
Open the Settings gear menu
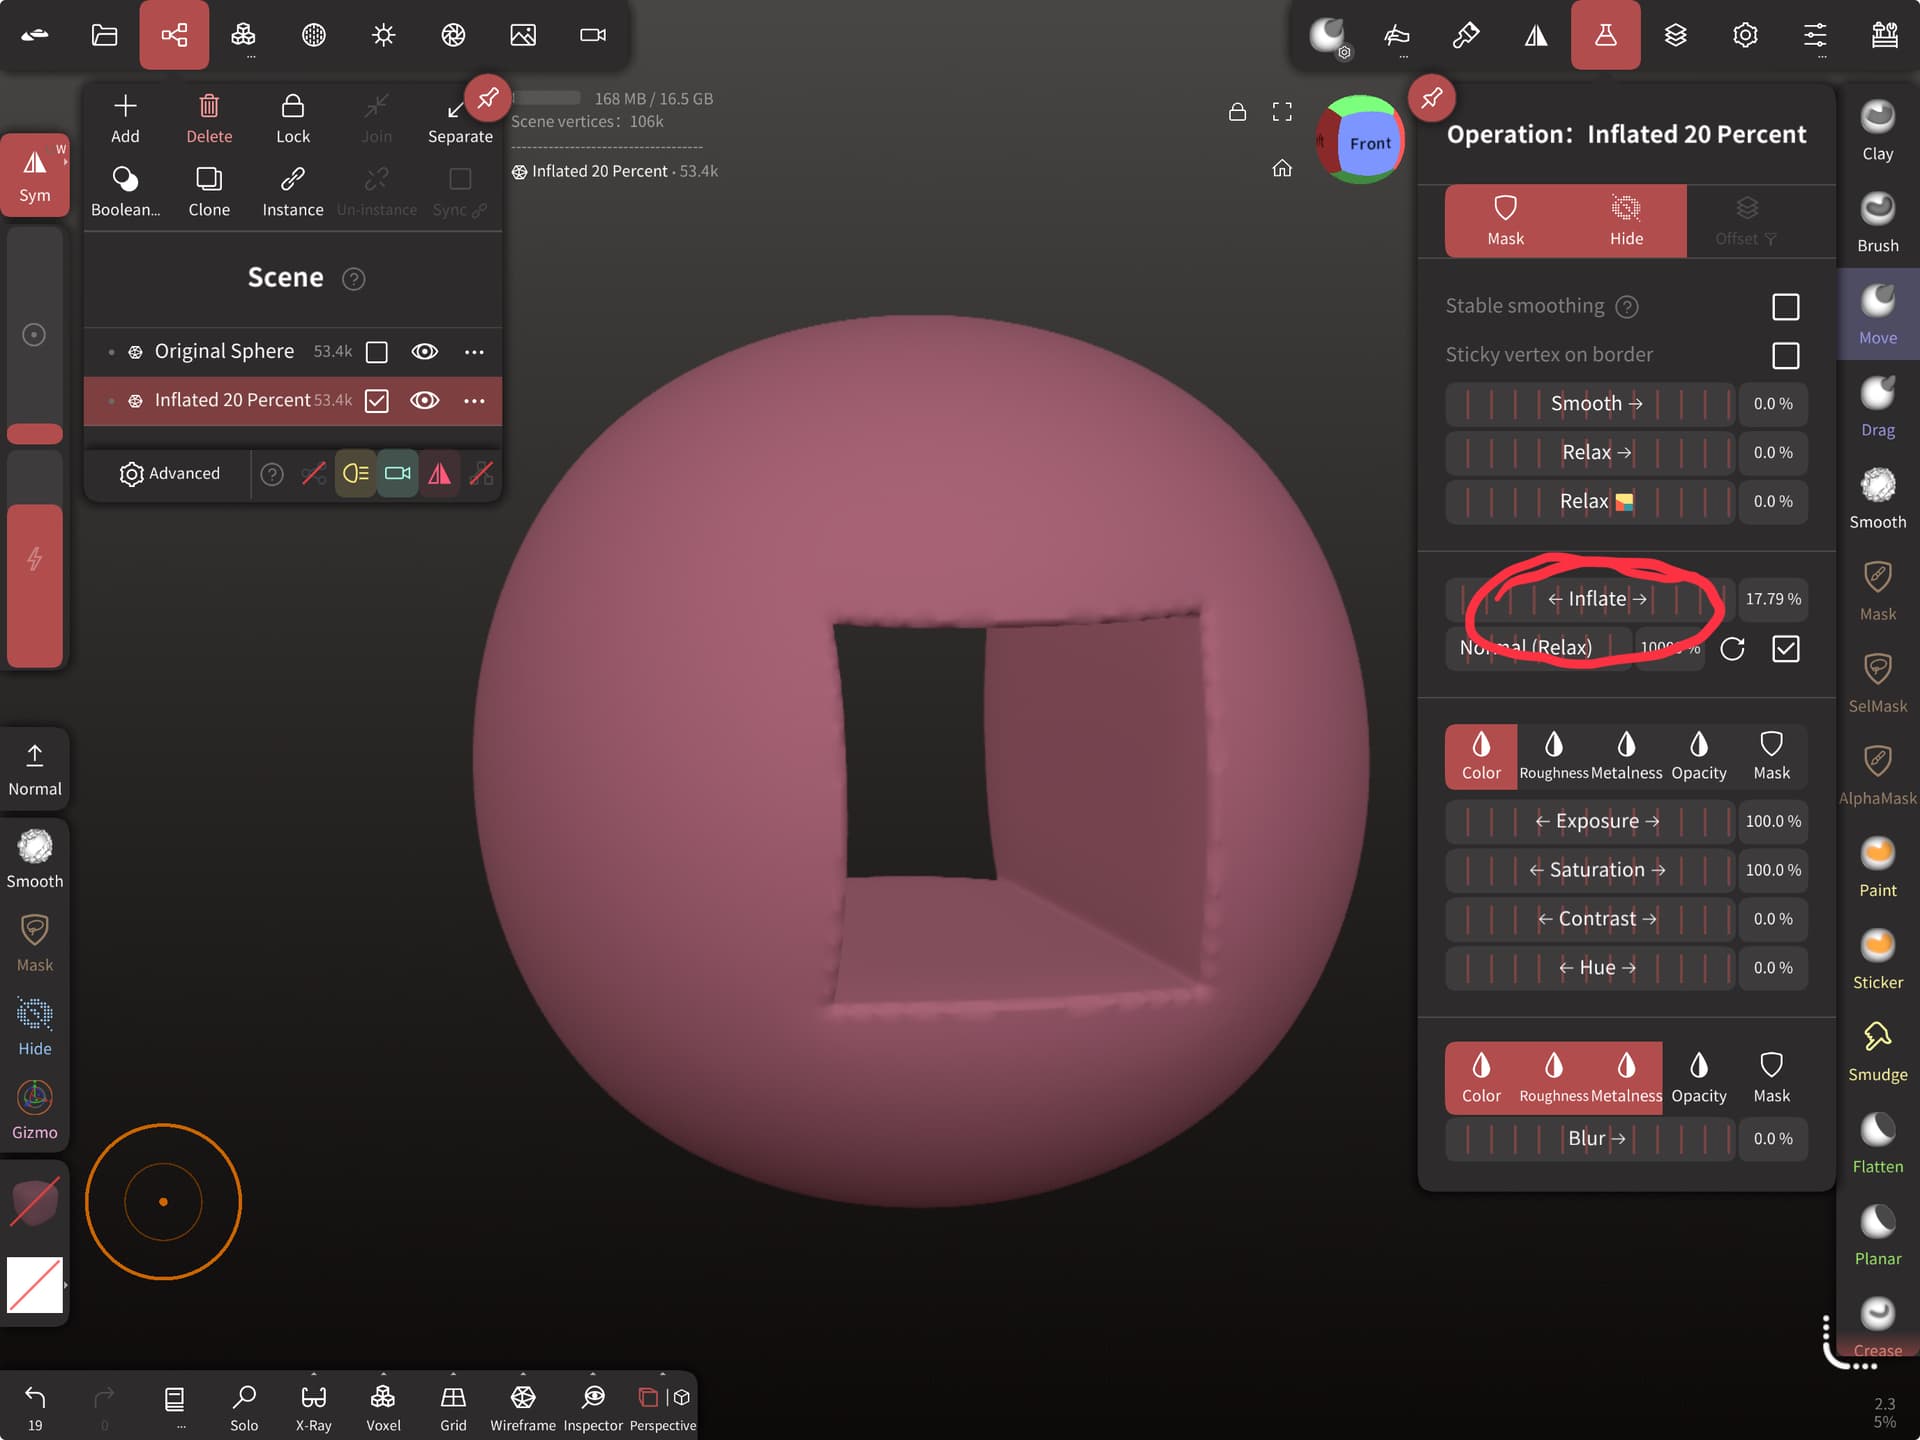(x=1745, y=35)
